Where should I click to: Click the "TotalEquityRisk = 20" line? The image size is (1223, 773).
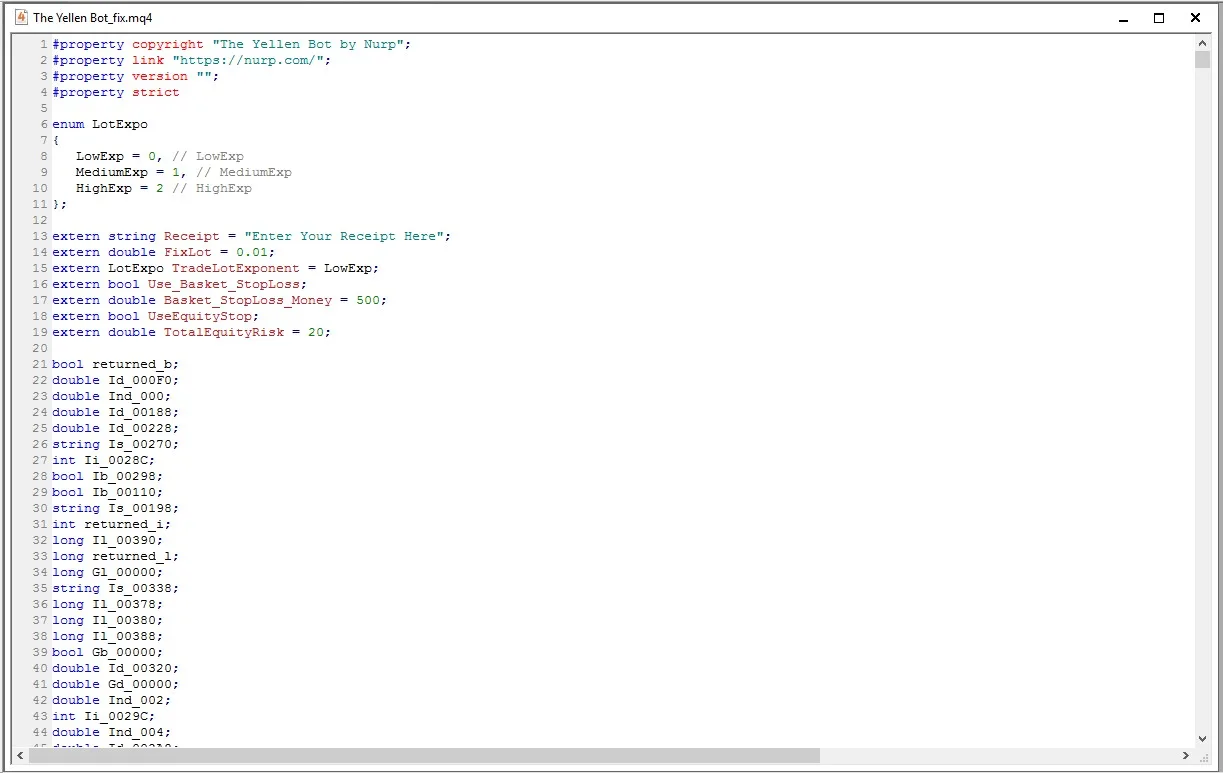coord(192,332)
